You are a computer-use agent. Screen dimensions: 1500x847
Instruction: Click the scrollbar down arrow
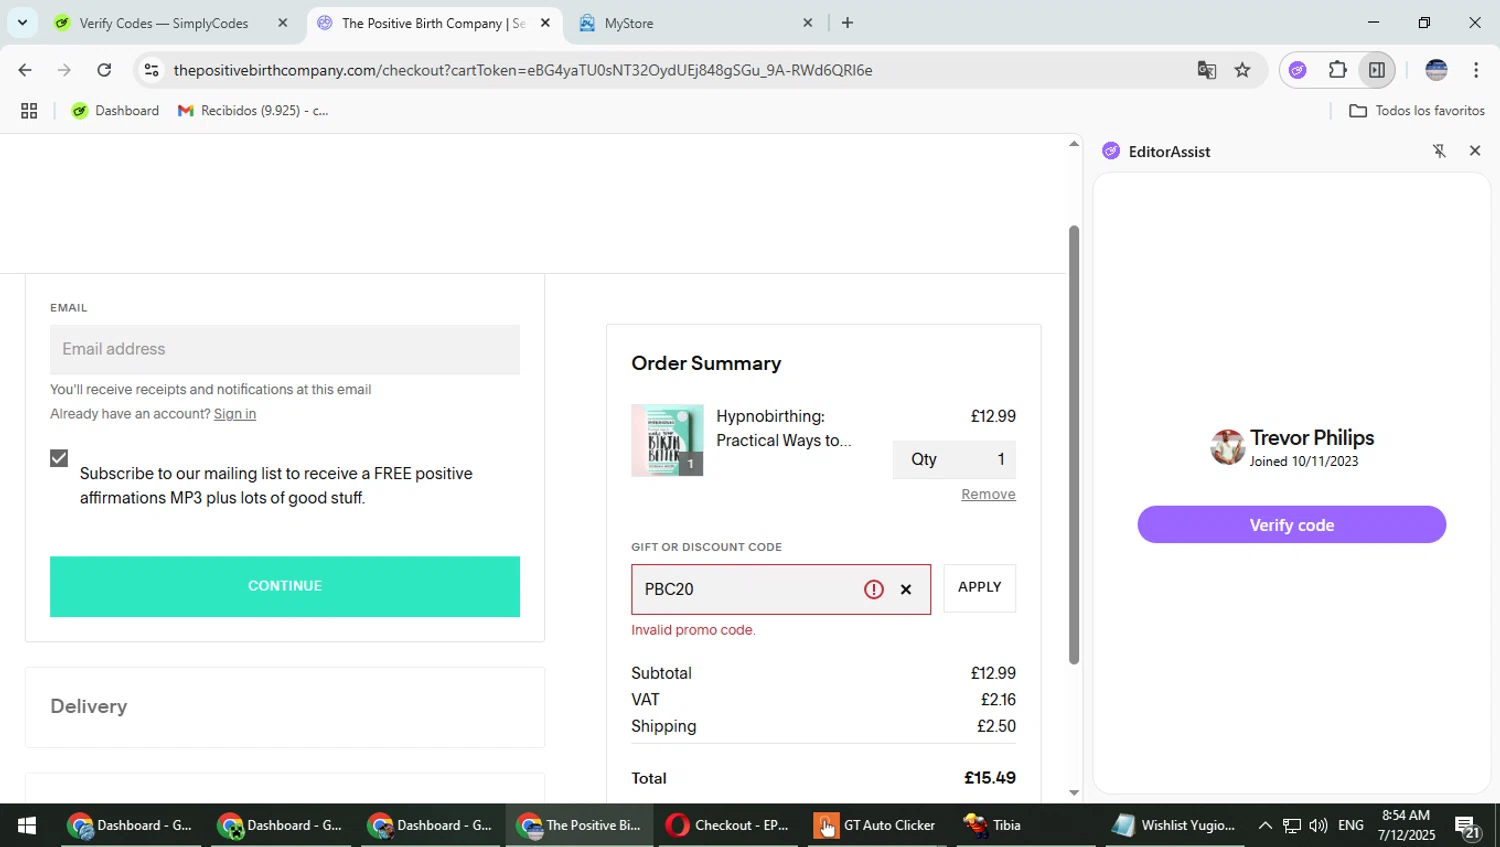click(1074, 792)
